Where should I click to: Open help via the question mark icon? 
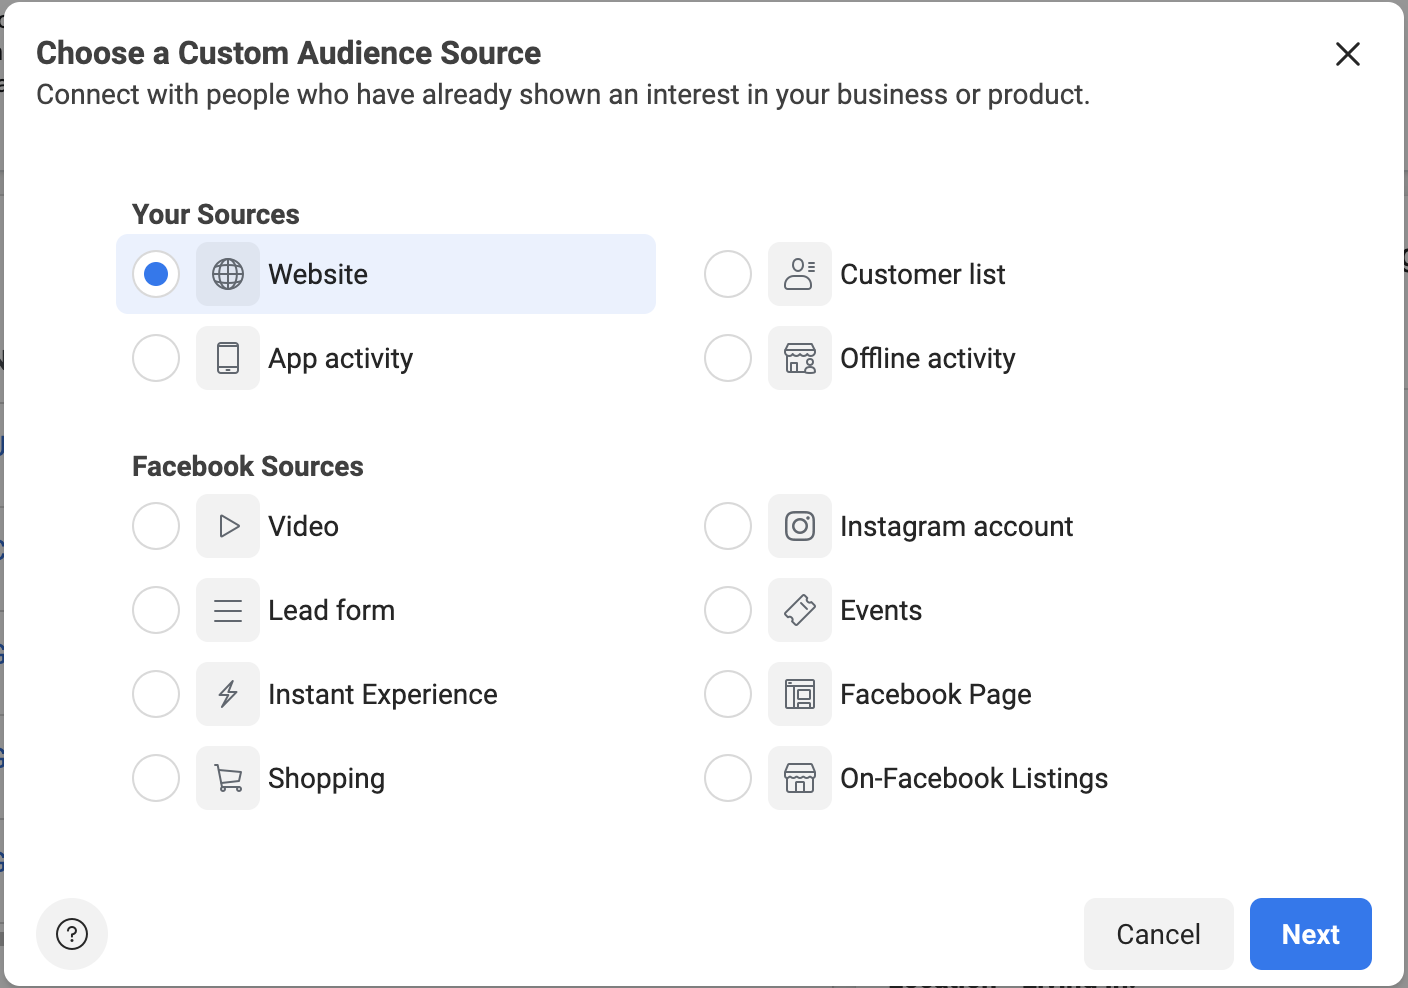point(72,934)
